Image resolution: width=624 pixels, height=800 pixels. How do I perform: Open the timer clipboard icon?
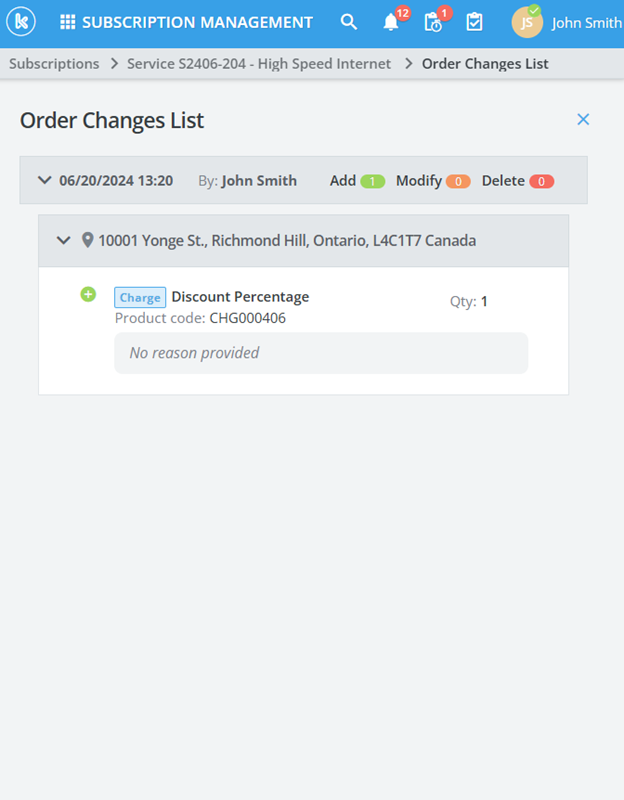pyautogui.click(x=433, y=22)
